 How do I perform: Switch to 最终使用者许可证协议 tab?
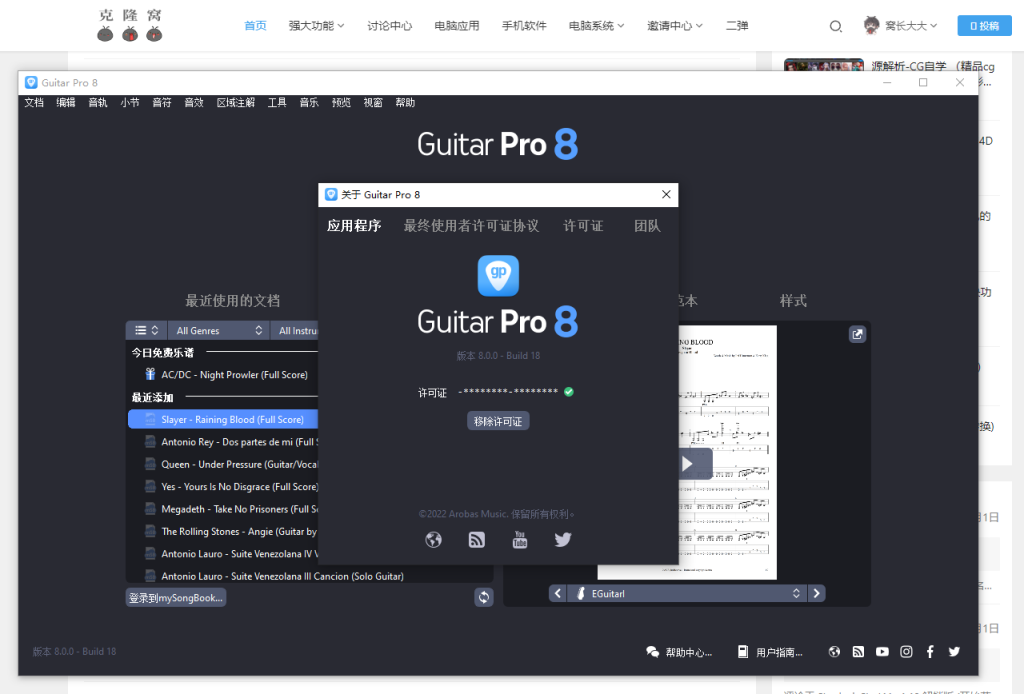pos(472,226)
